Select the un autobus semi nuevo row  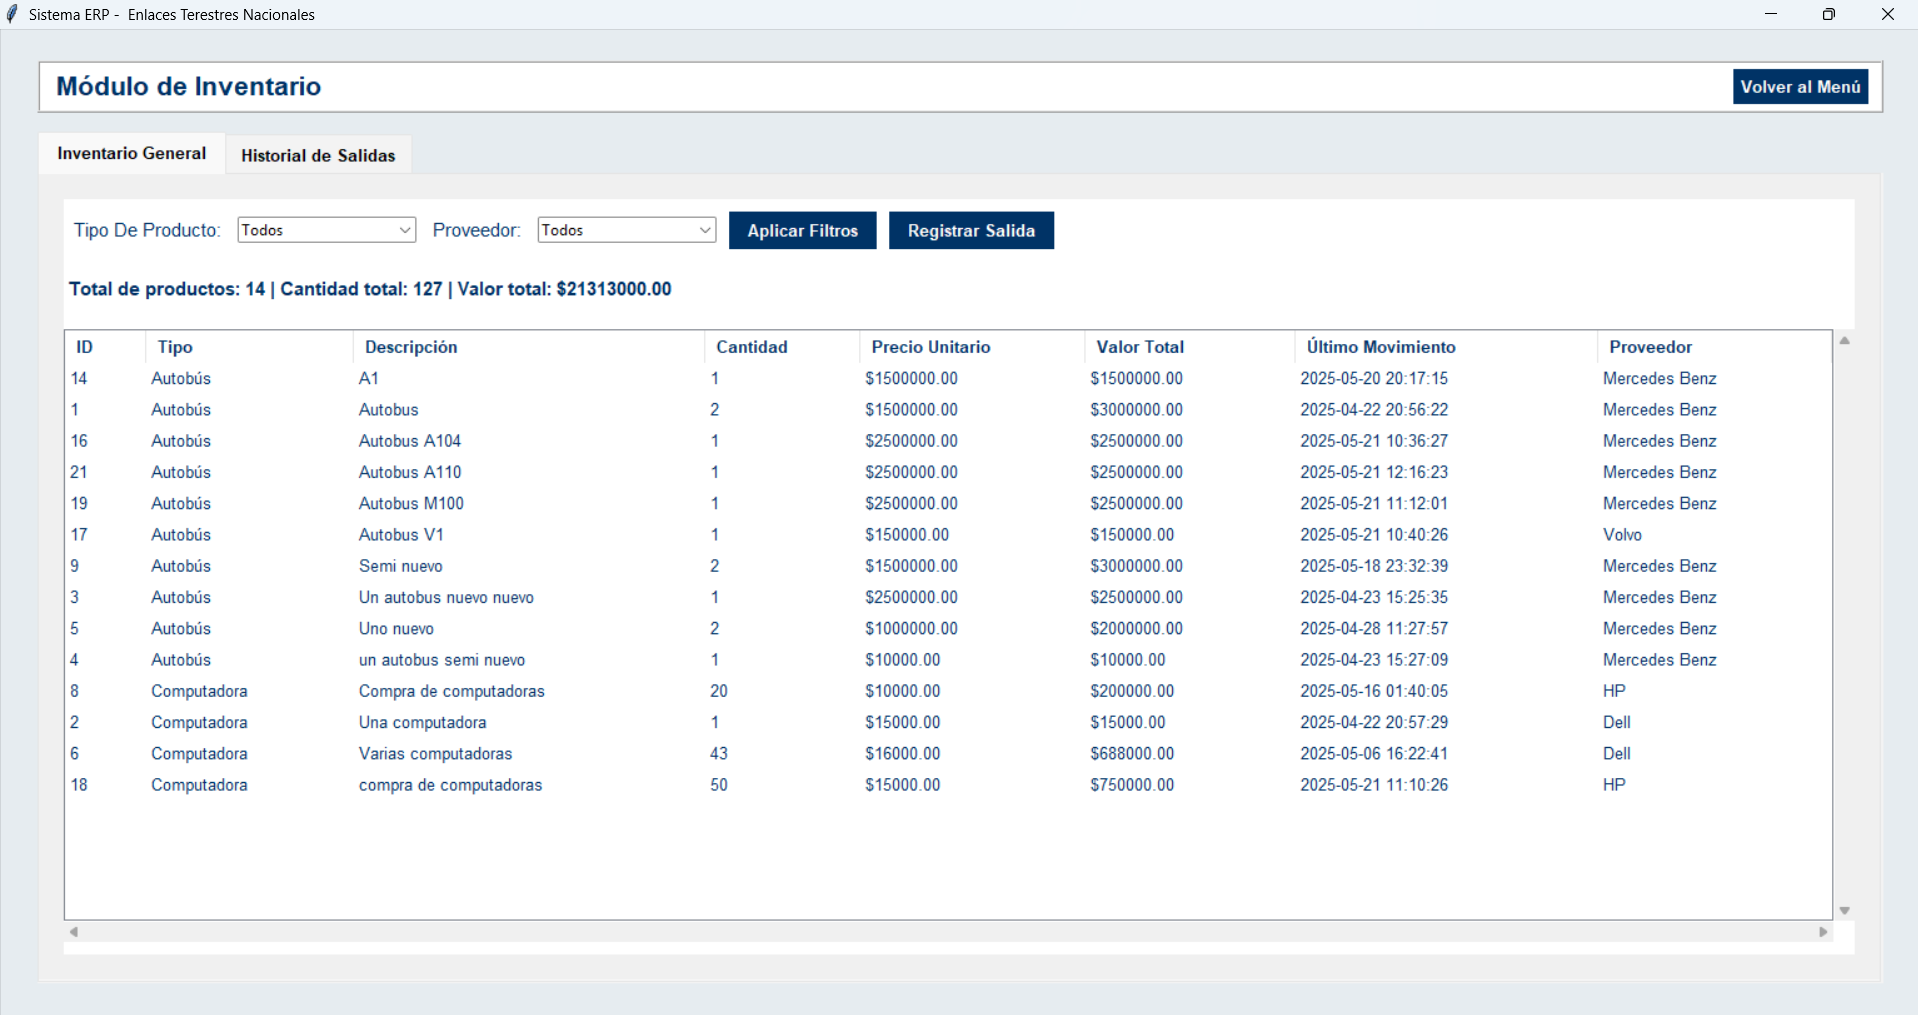948,660
